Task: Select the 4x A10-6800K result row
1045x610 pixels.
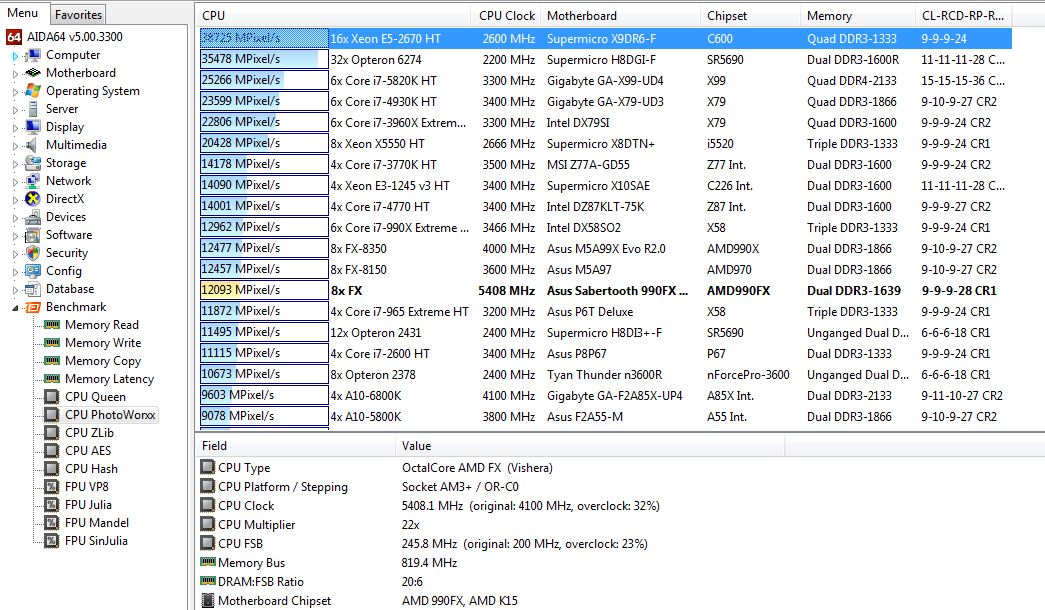Action: pos(605,395)
